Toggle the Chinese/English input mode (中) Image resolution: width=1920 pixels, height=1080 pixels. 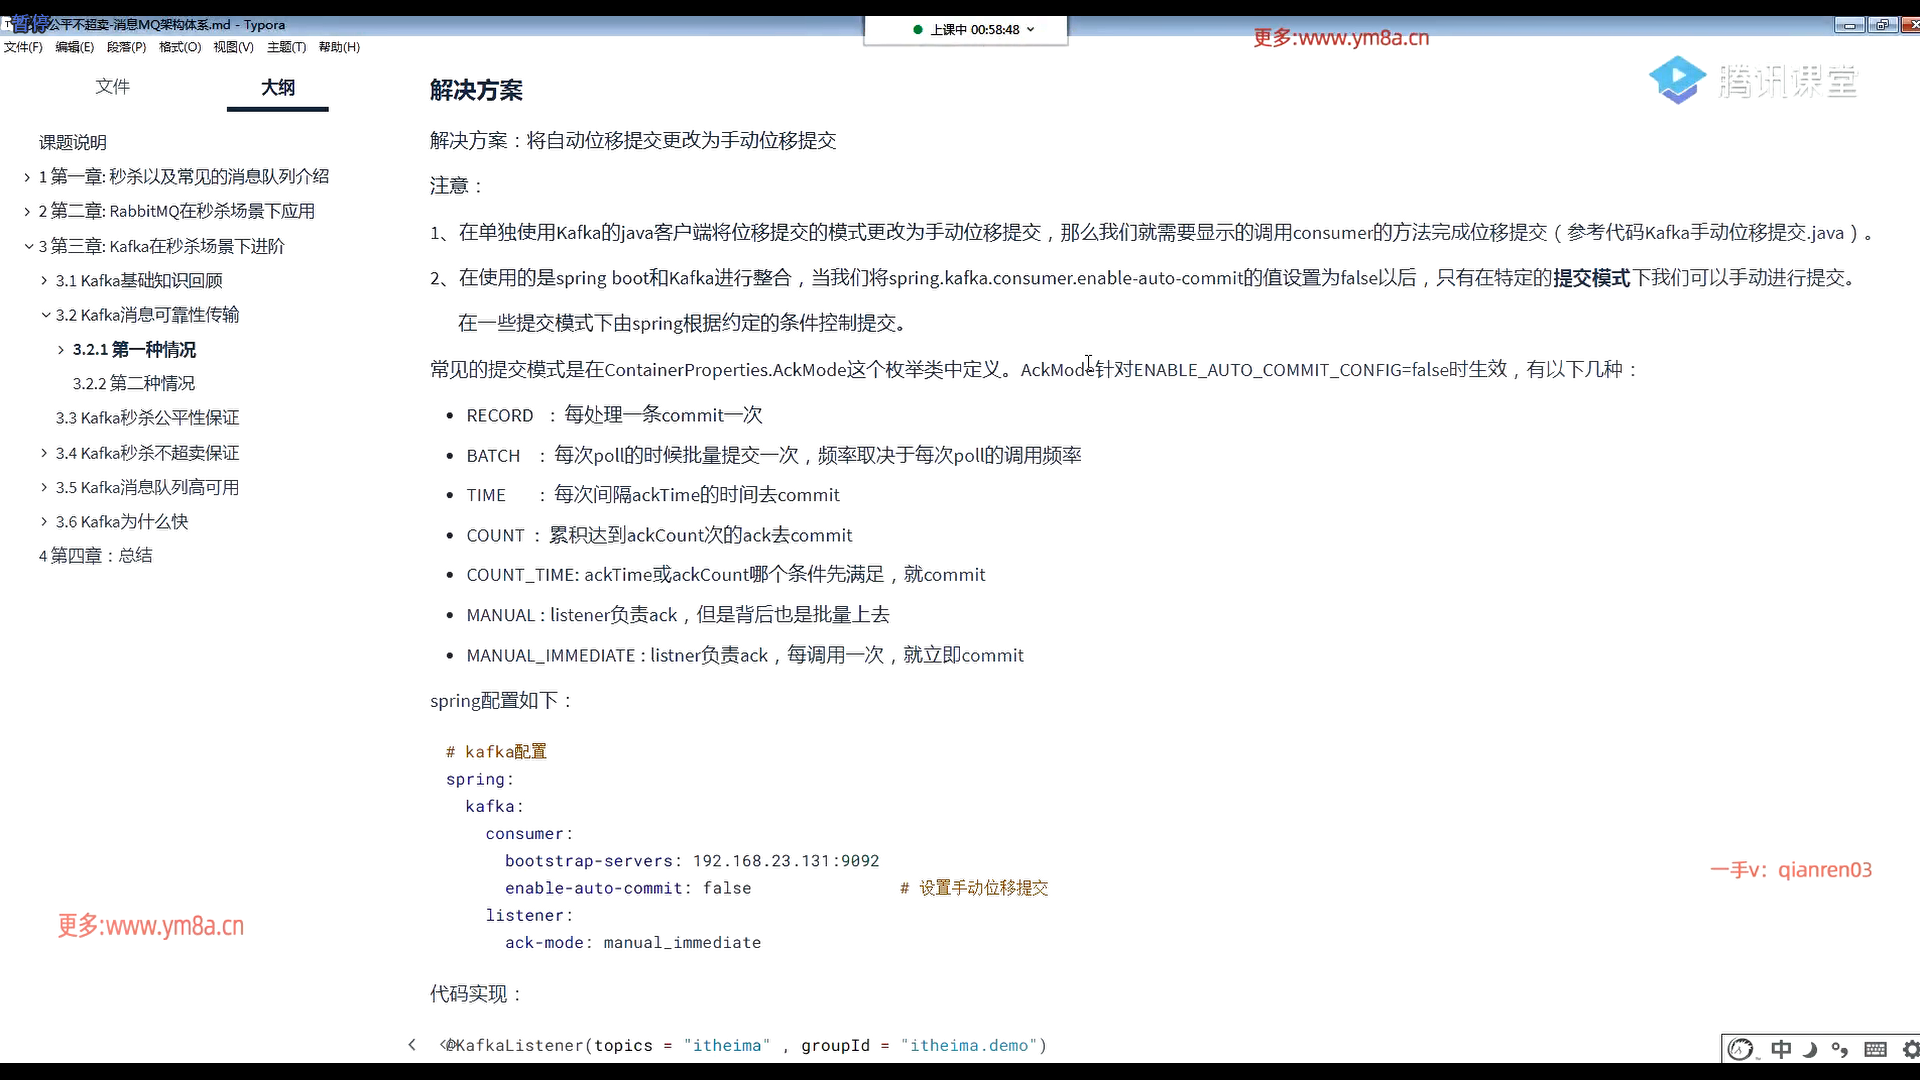(x=1781, y=1049)
